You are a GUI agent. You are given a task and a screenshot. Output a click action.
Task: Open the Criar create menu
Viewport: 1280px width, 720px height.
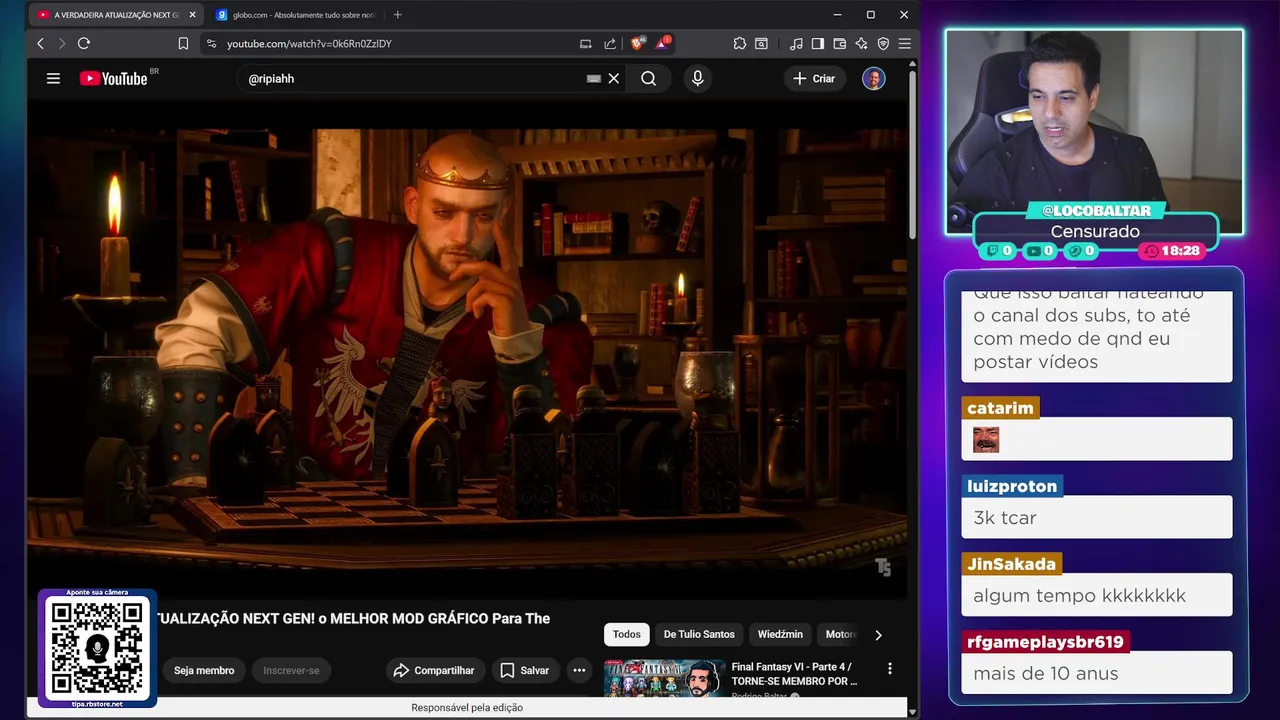814,78
